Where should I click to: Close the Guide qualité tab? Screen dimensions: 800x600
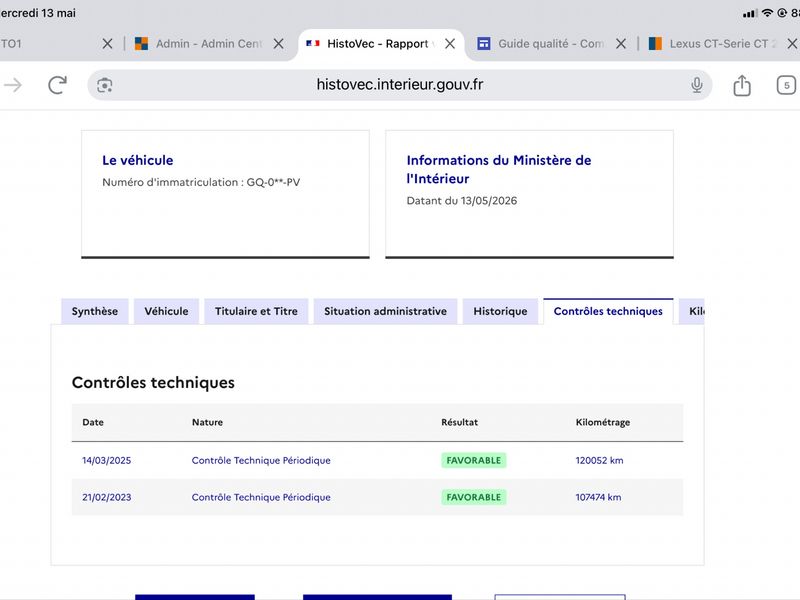620,44
